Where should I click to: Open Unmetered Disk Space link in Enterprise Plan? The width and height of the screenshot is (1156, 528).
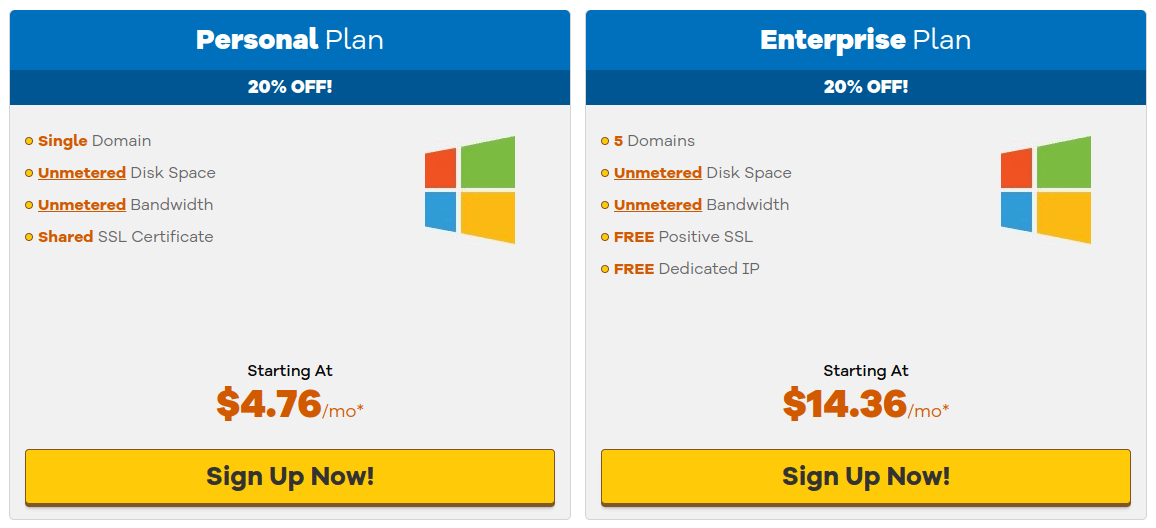pos(658,173)
